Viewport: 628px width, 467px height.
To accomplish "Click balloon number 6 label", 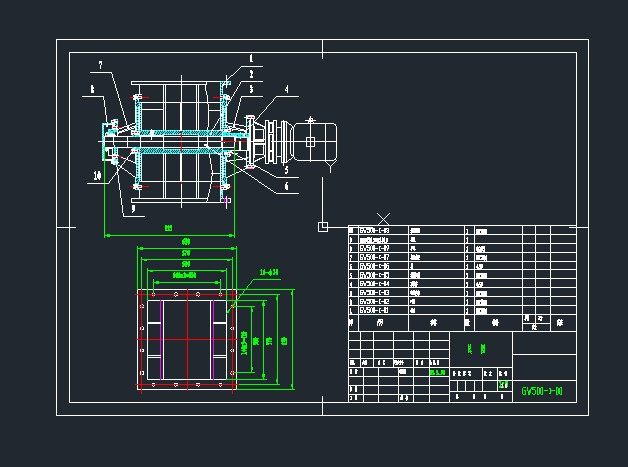I will coord(286,186).
